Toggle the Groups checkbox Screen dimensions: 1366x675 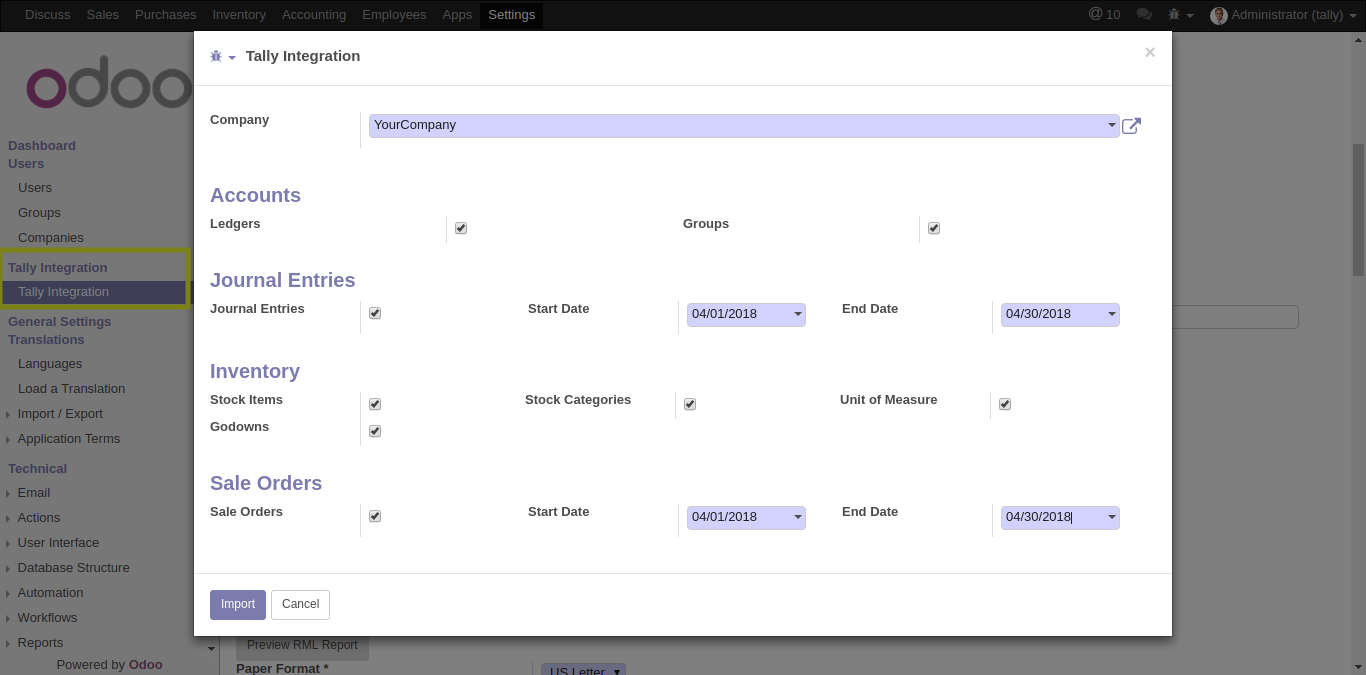point(934,228)
